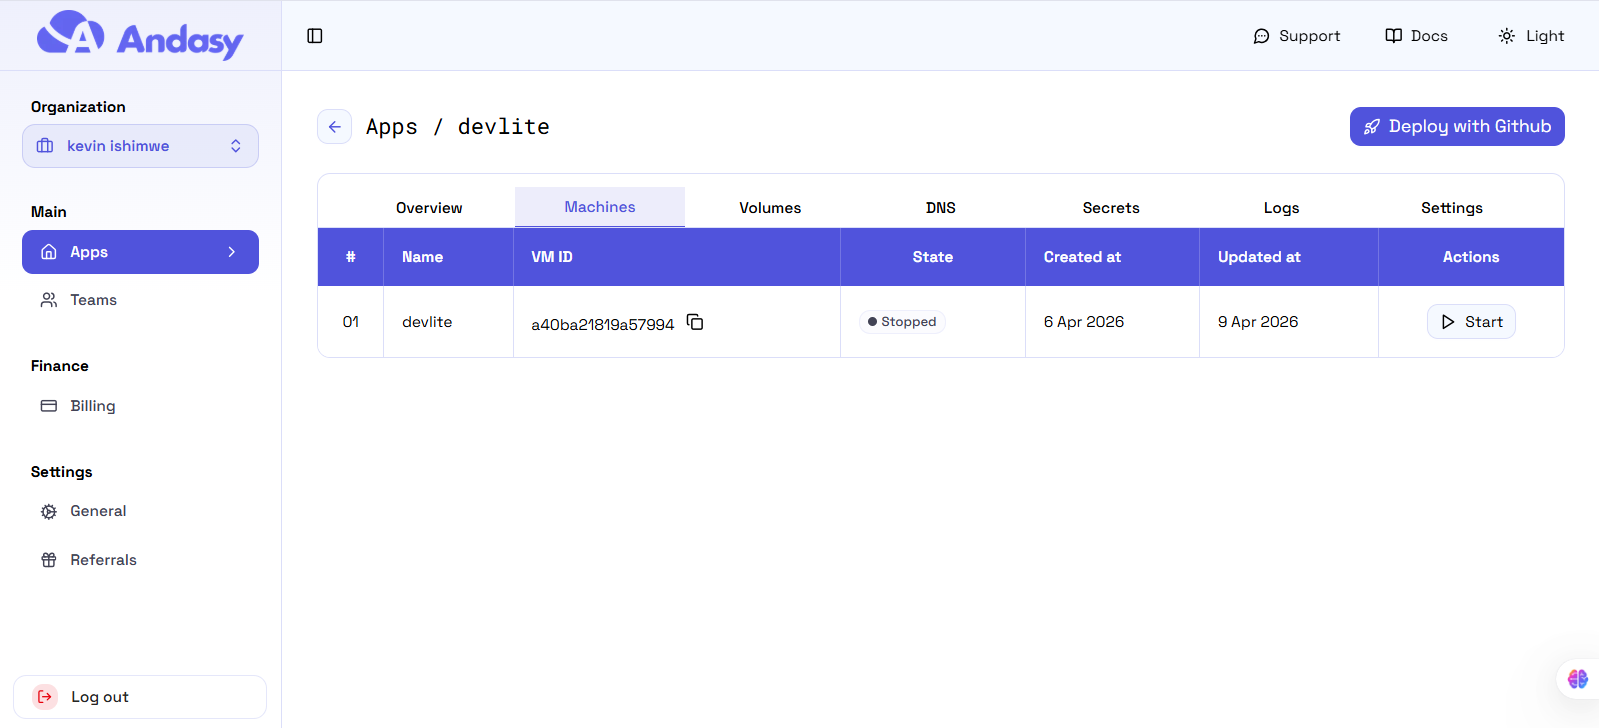Screen dimensions: 1599x728
Task: Open Billing from the sidebar
Action: coord(92,406)
